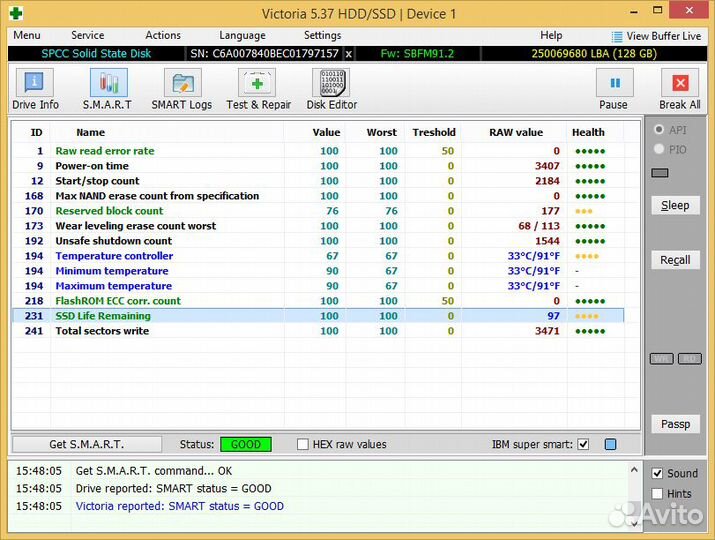The image size is (715, 540).
Task: Turn off the Sound checkbox
Action: [x=657, y=473]
